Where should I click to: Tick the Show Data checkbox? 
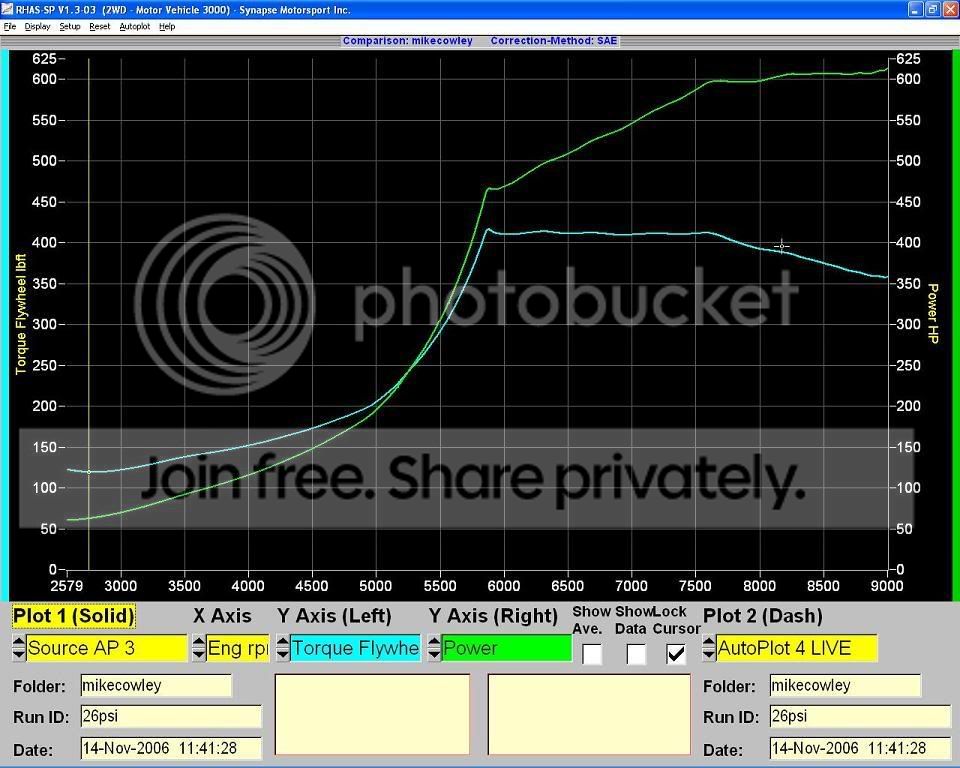(635, 654)
